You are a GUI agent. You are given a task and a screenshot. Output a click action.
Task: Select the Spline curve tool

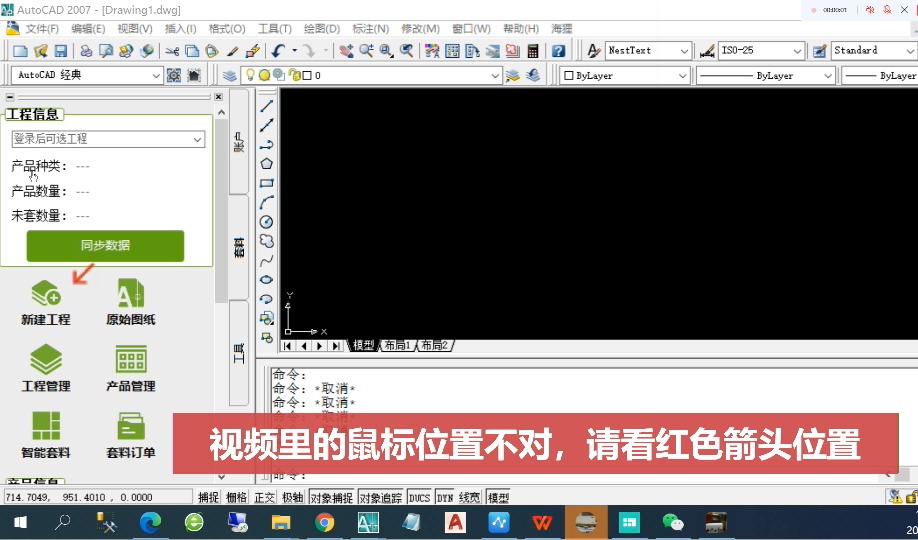[x=266, y=260]
